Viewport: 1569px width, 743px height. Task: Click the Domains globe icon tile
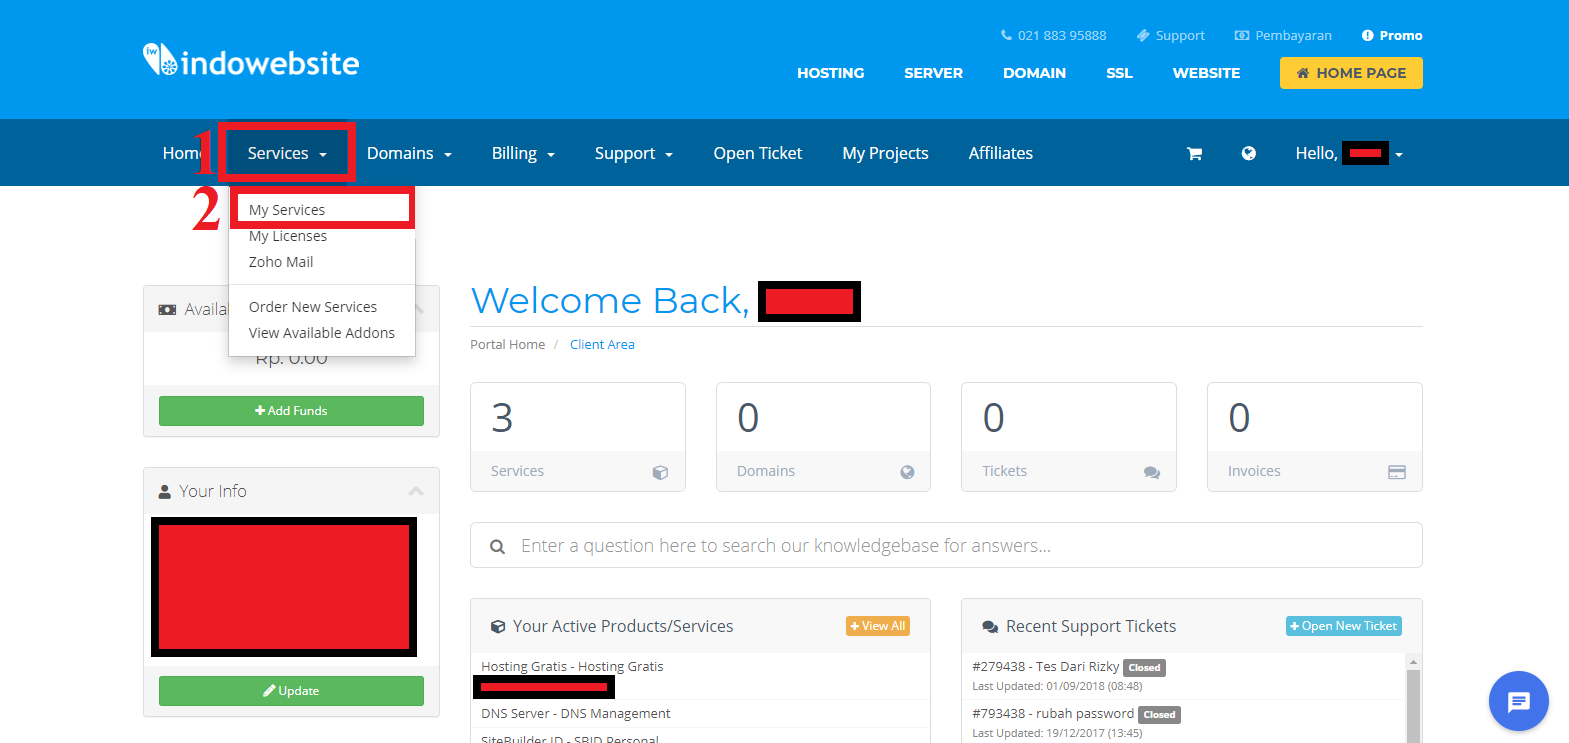pos(907,472)
